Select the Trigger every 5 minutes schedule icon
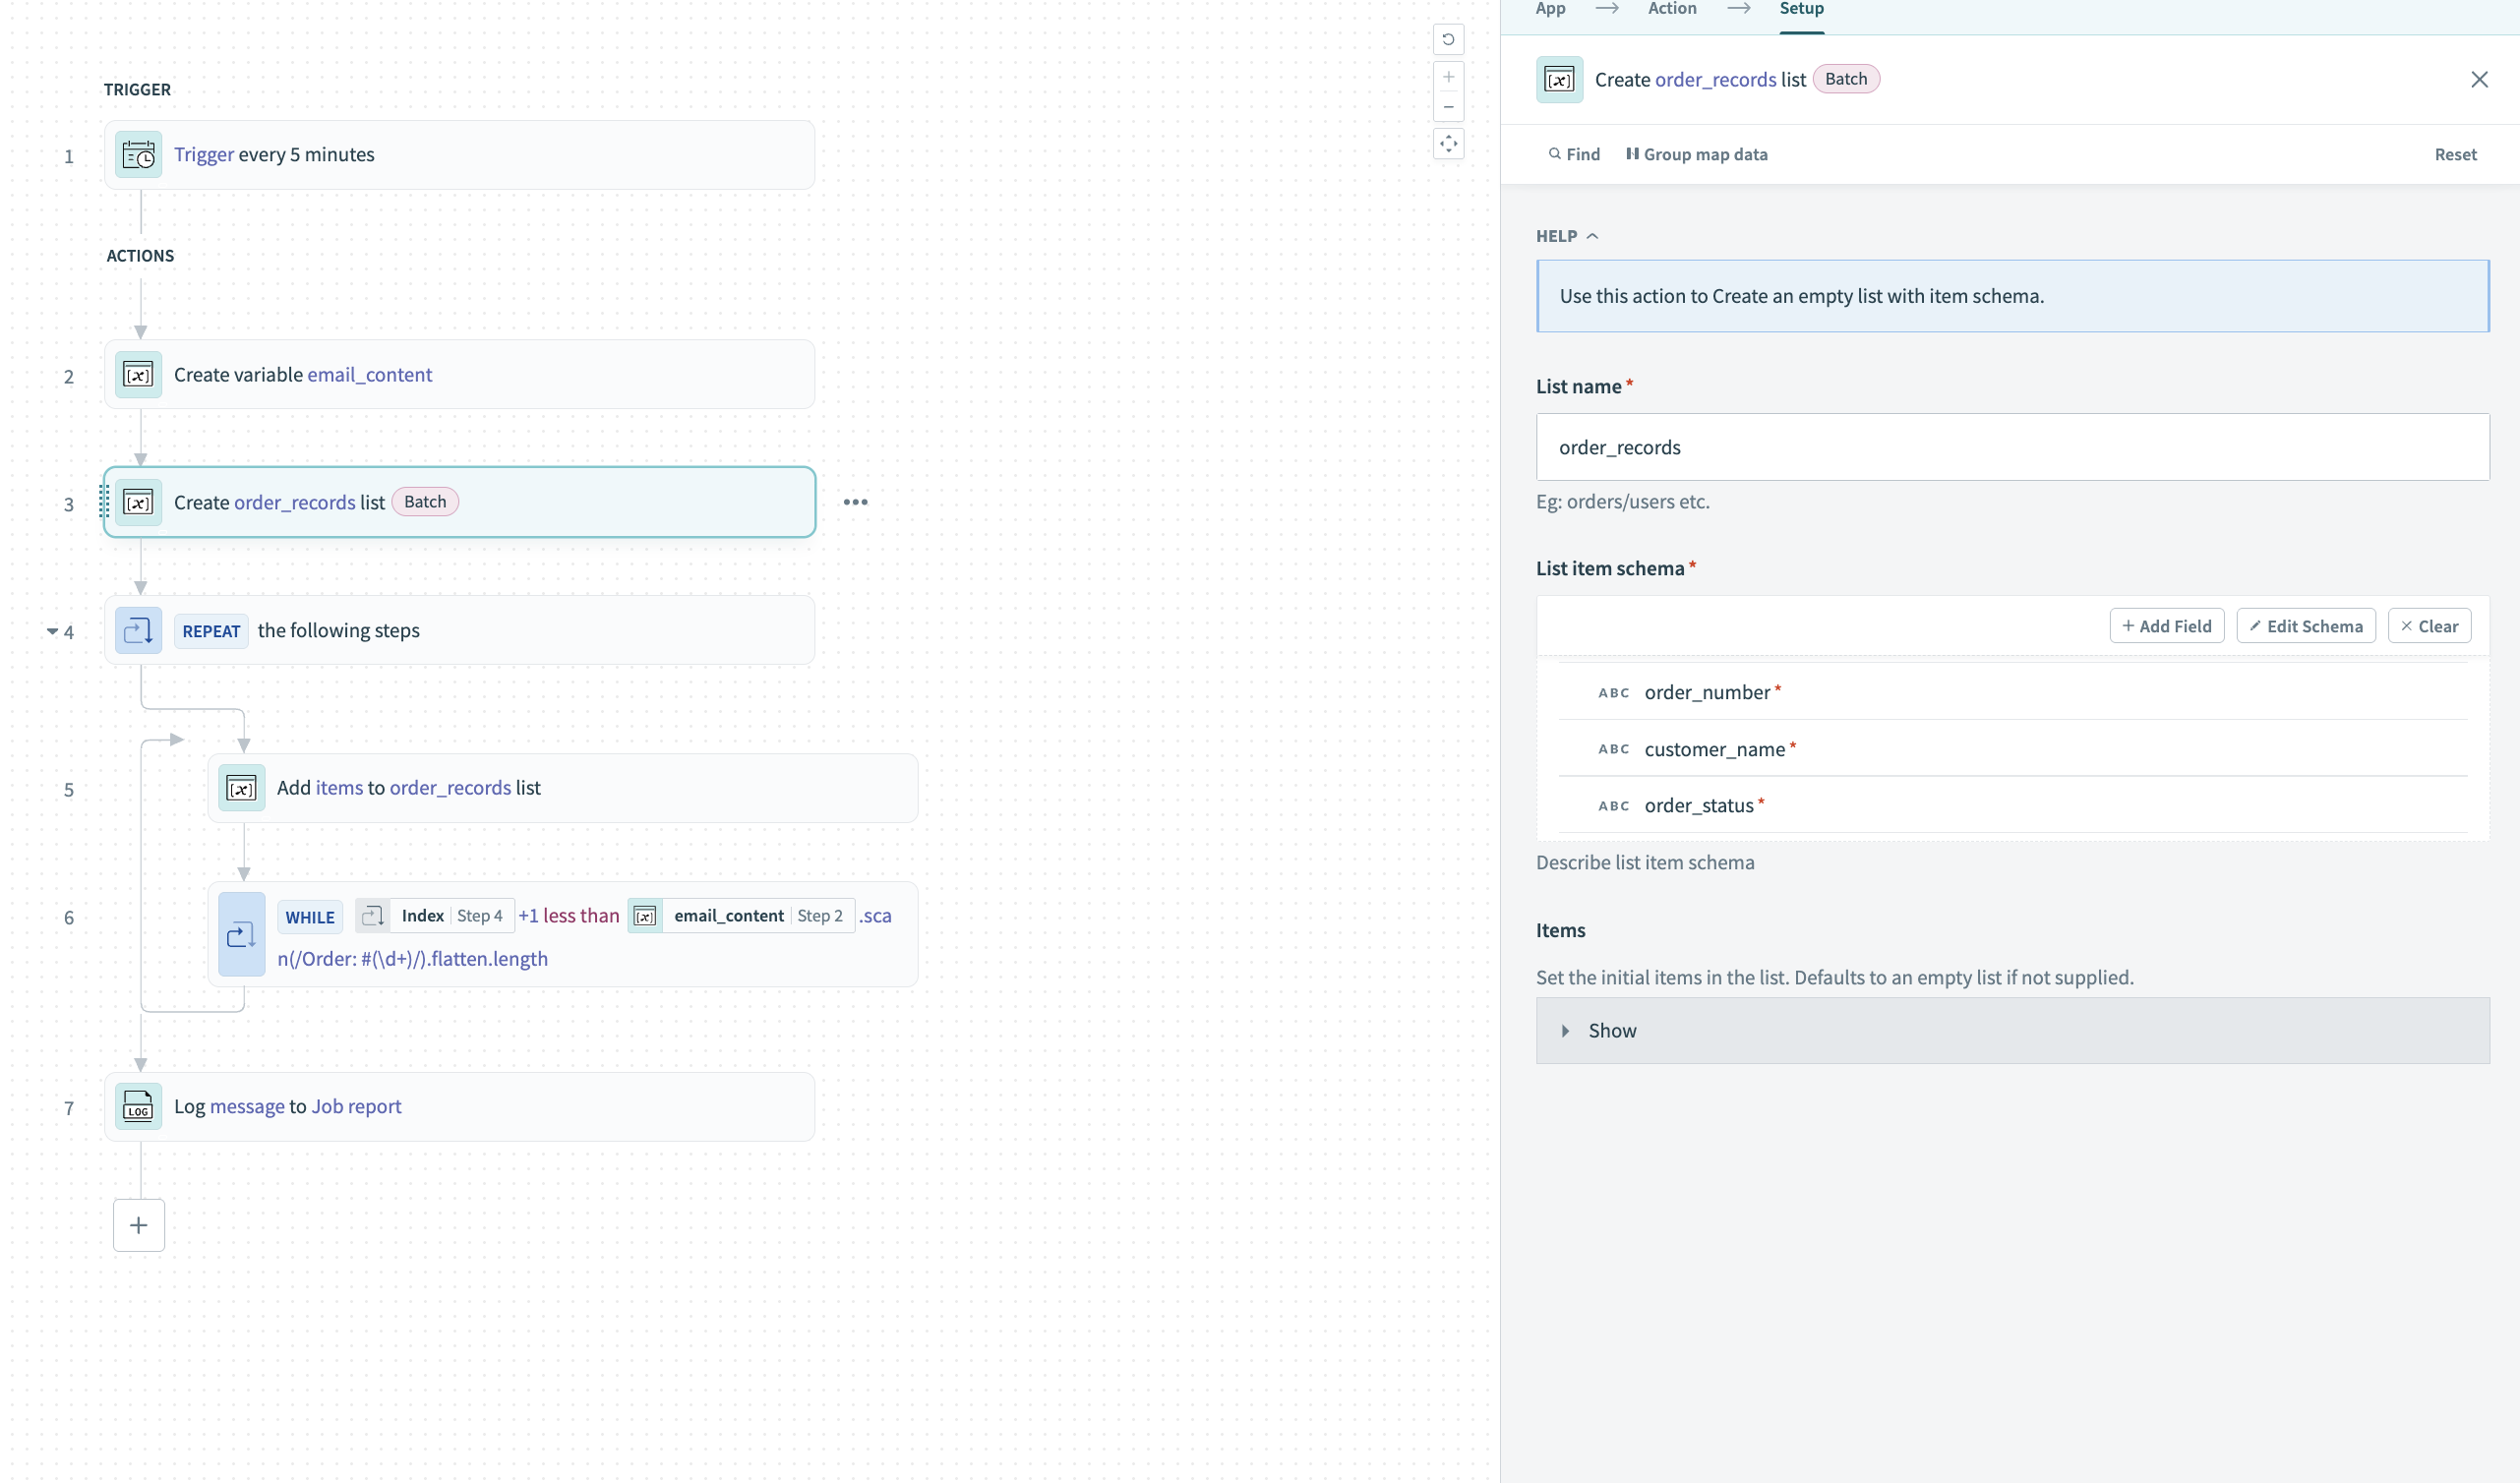Screen dimensions: 2520x1483 tap(137, 154)
